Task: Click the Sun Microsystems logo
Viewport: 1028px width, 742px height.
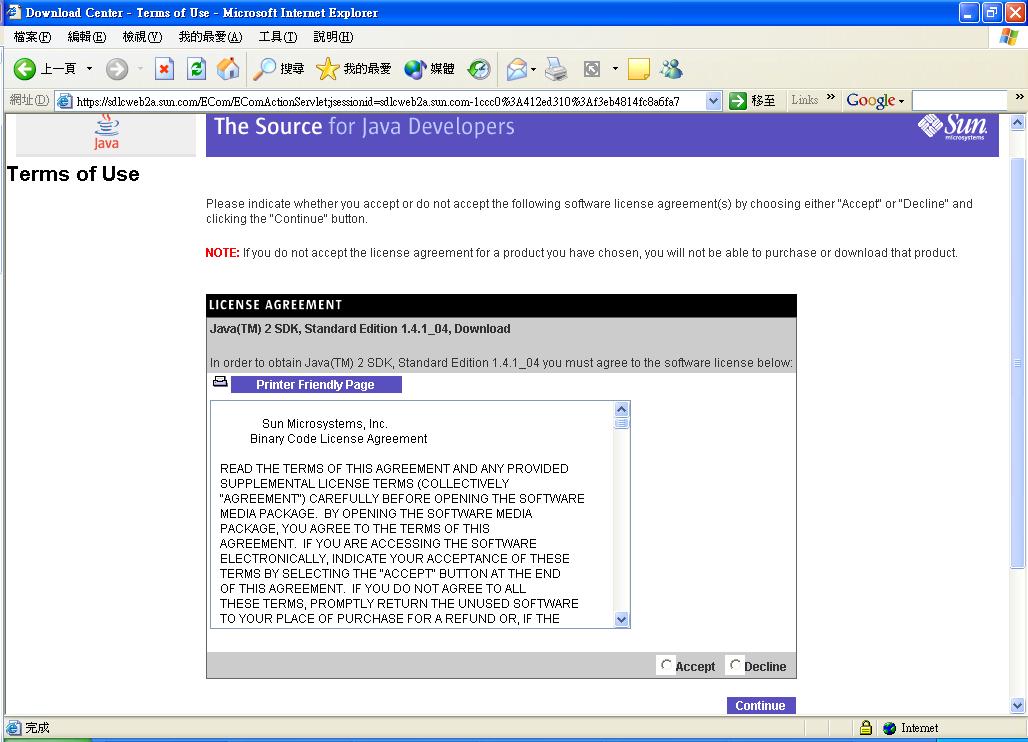Action: (x=952, y=127)
